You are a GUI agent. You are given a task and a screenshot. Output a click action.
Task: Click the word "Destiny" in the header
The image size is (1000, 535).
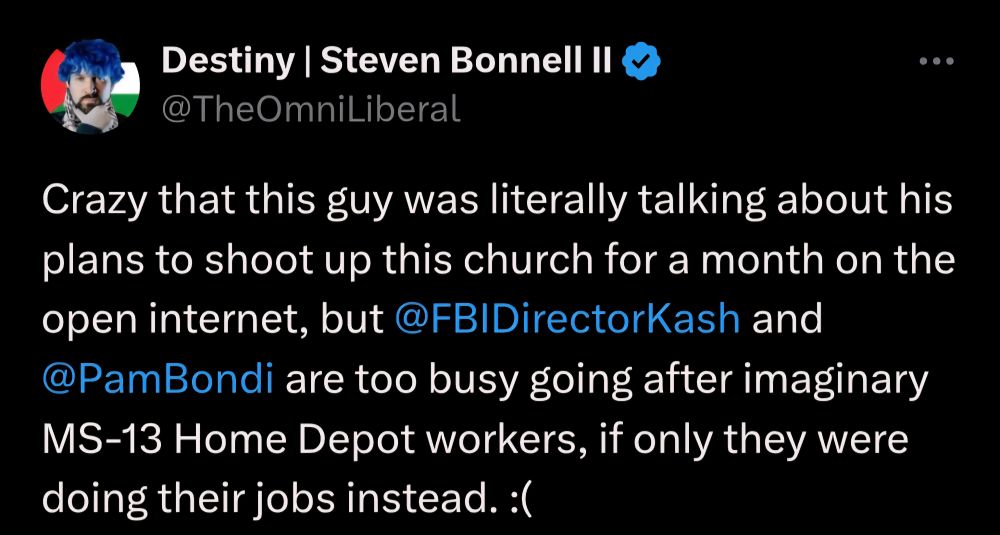click(228, 61)
